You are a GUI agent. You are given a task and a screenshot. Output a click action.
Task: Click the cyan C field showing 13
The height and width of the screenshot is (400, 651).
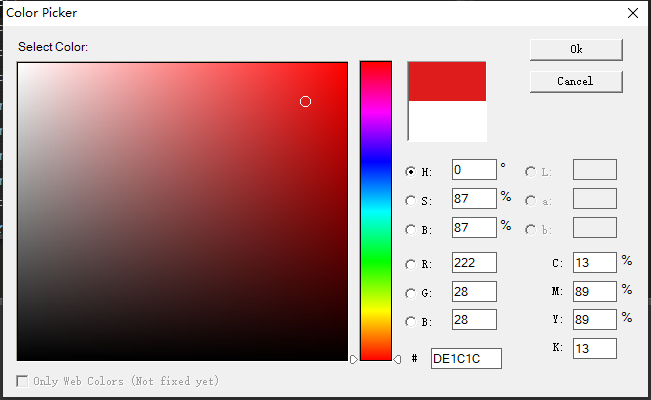point(595,263)
